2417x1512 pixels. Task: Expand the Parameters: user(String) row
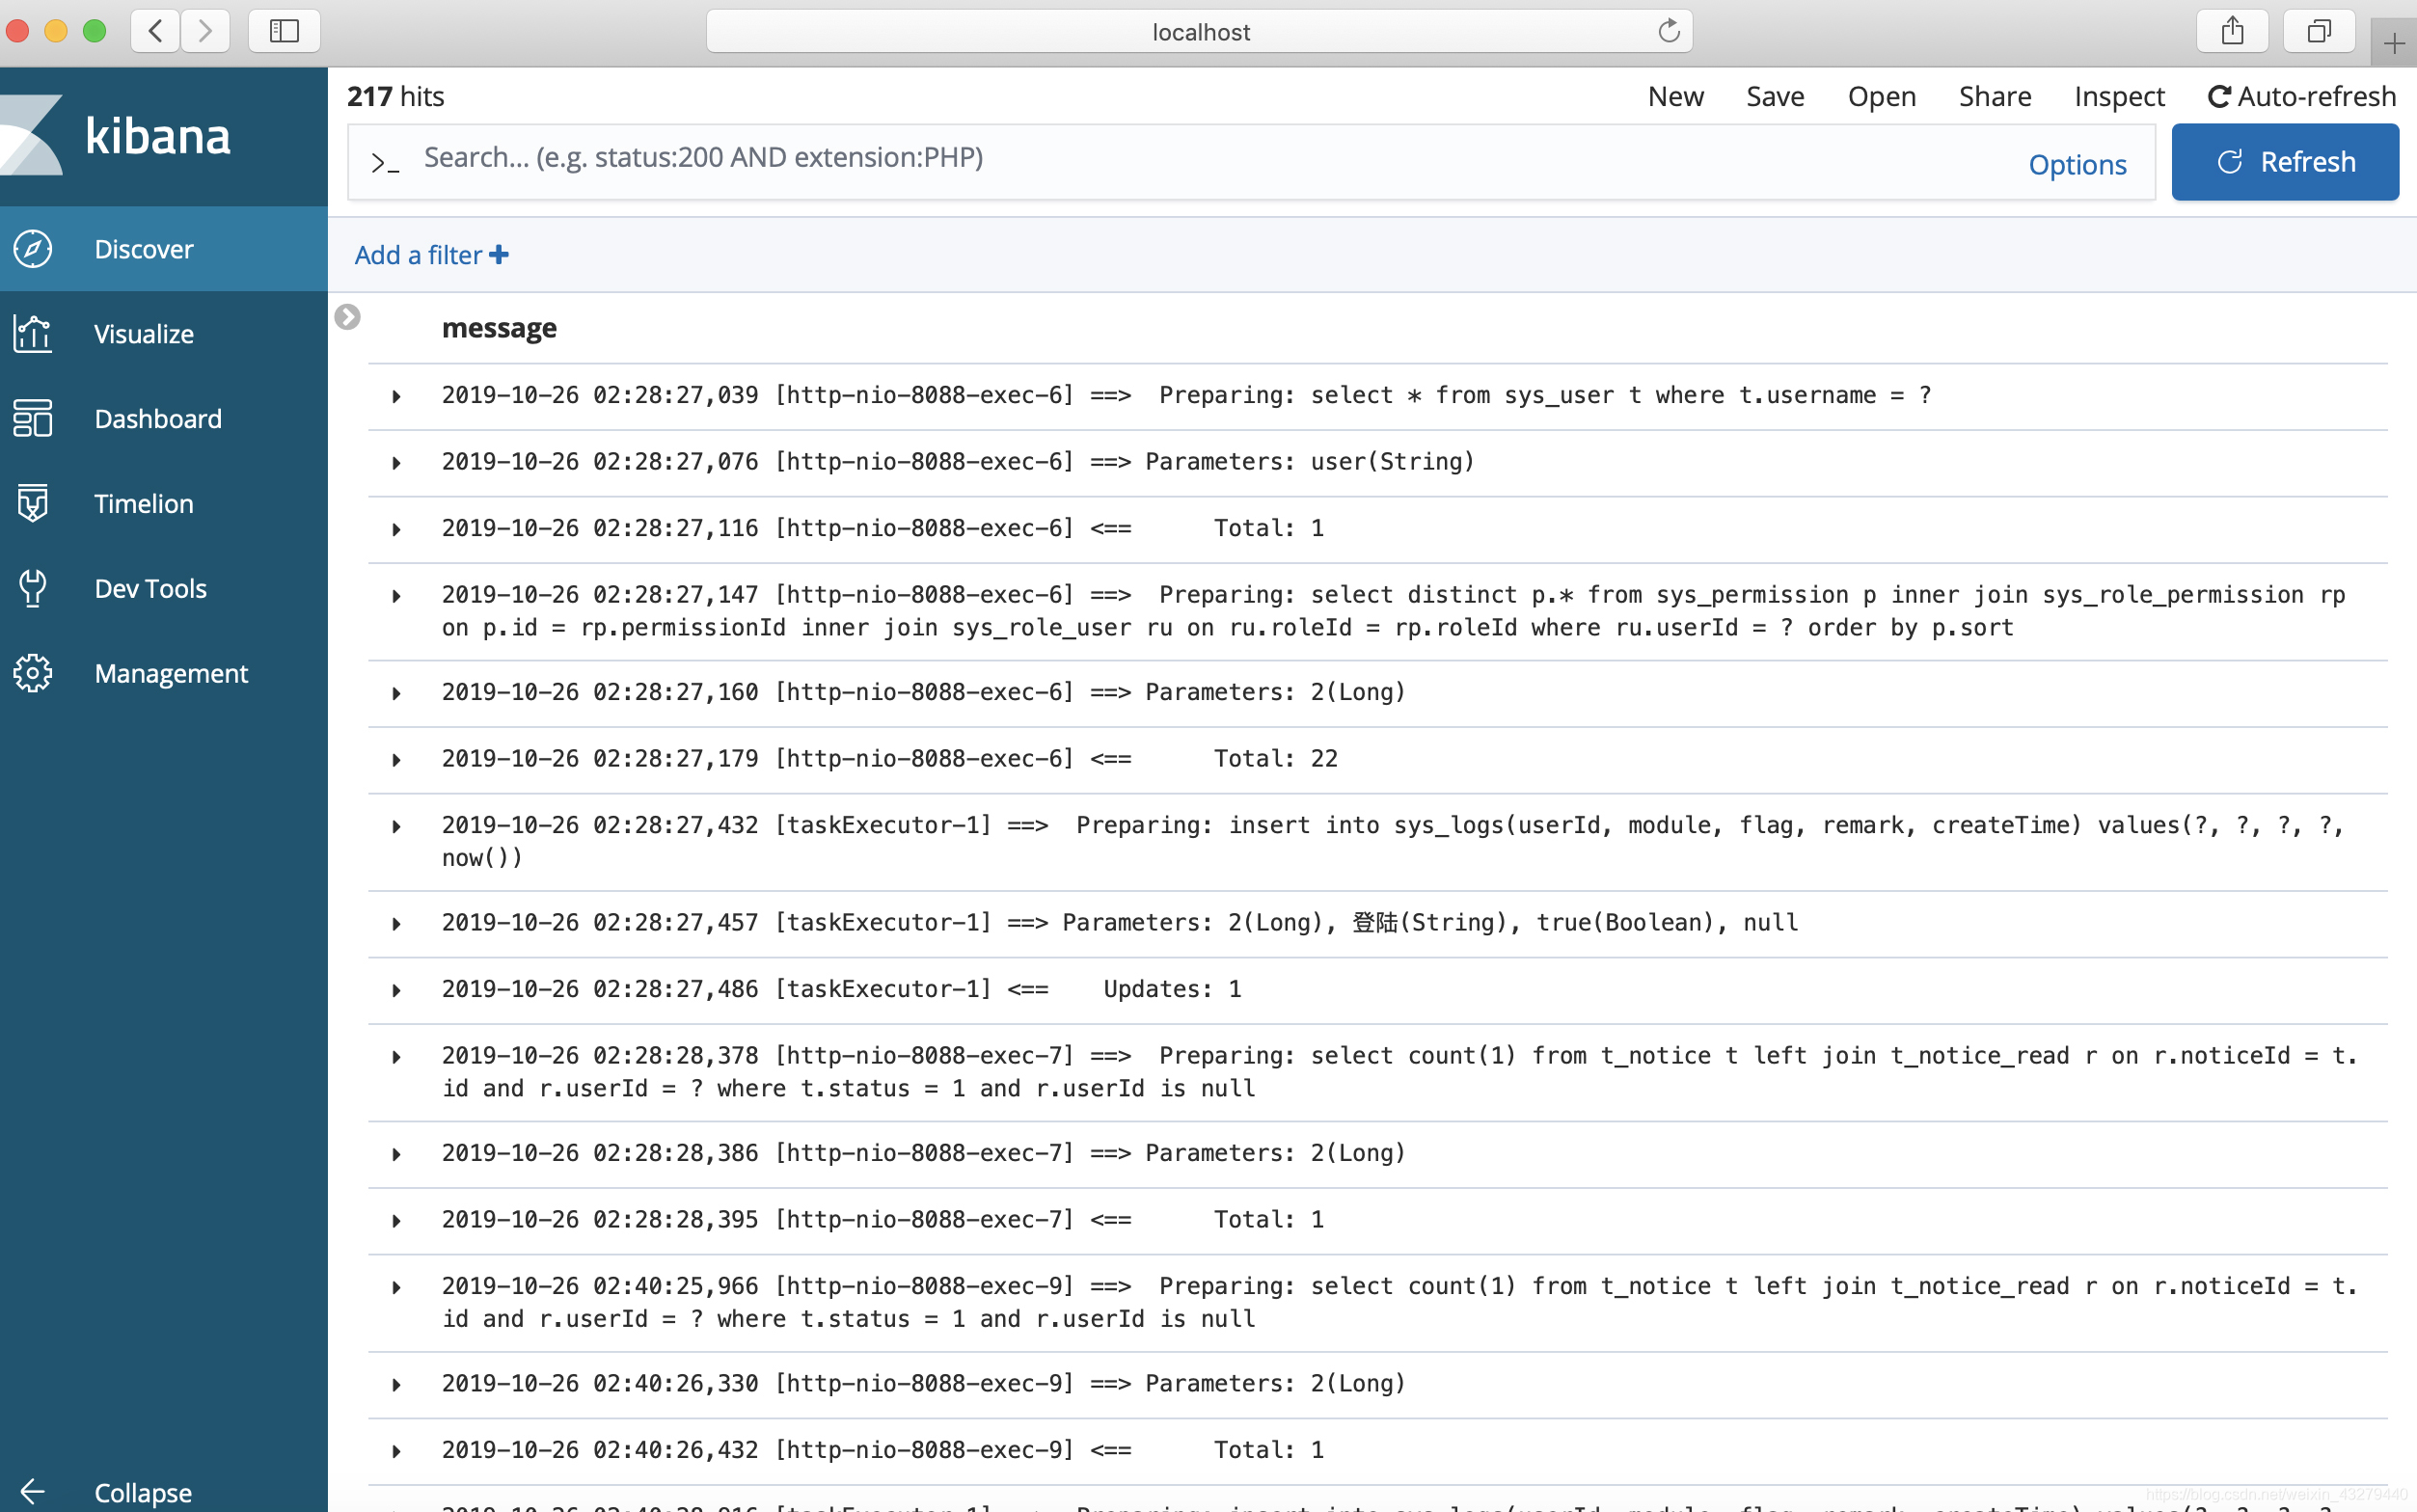pos(397,463)
